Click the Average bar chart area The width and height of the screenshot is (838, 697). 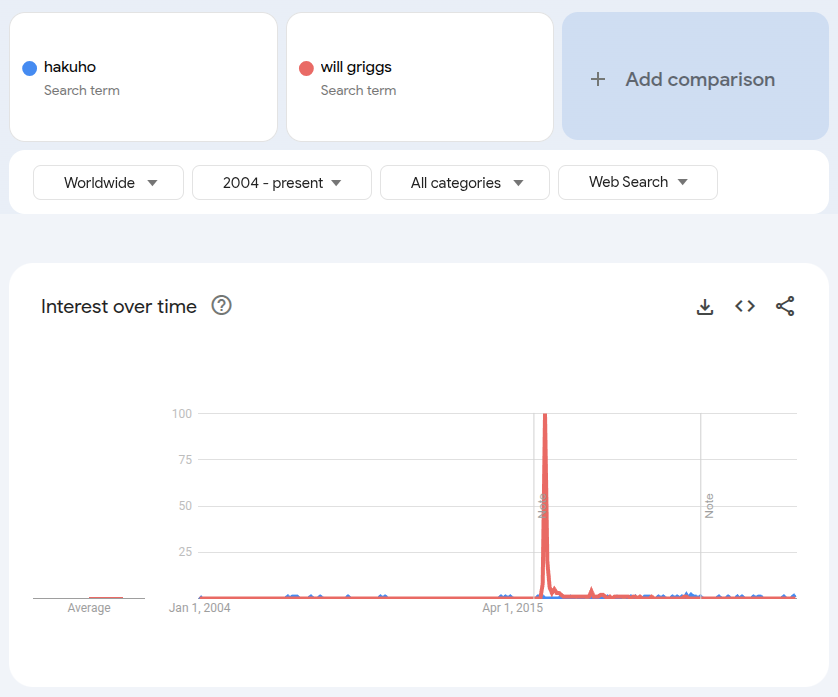tap(89, 597)
